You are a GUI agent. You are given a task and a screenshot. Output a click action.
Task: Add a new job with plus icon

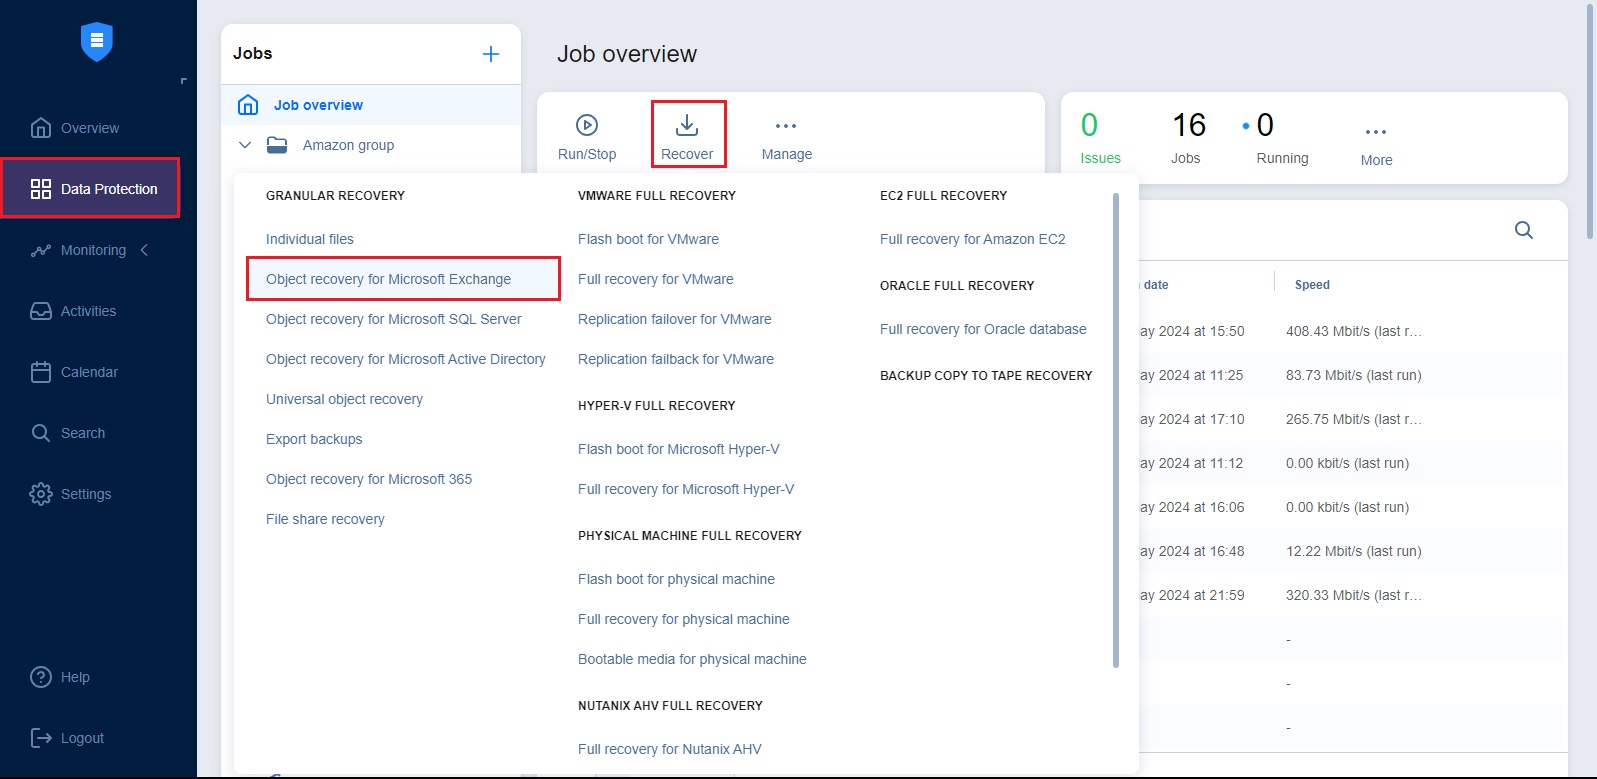pyautogui.click(x=491, y=54)
